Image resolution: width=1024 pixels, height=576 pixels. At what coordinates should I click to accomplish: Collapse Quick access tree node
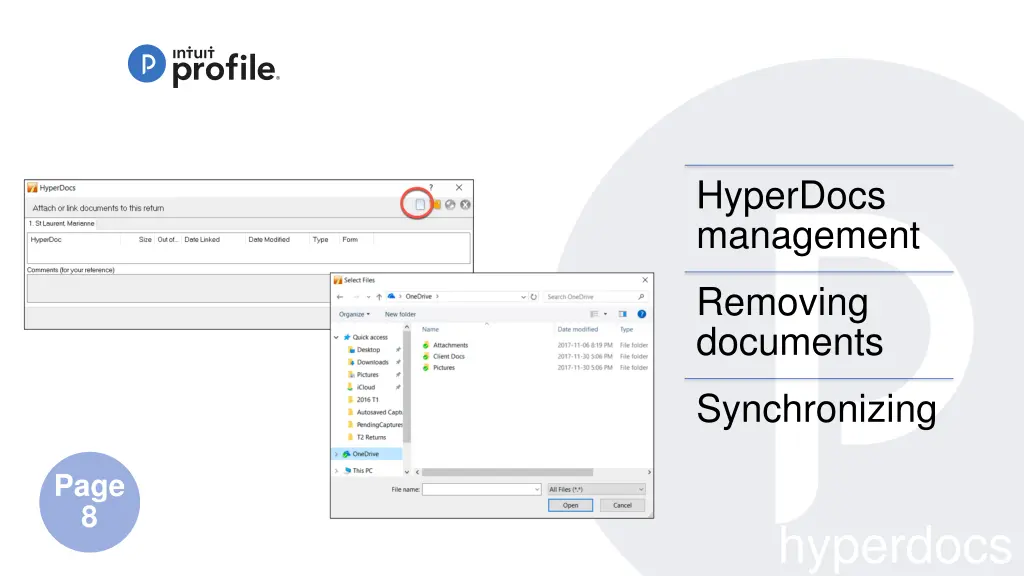[x=337, y=338]
